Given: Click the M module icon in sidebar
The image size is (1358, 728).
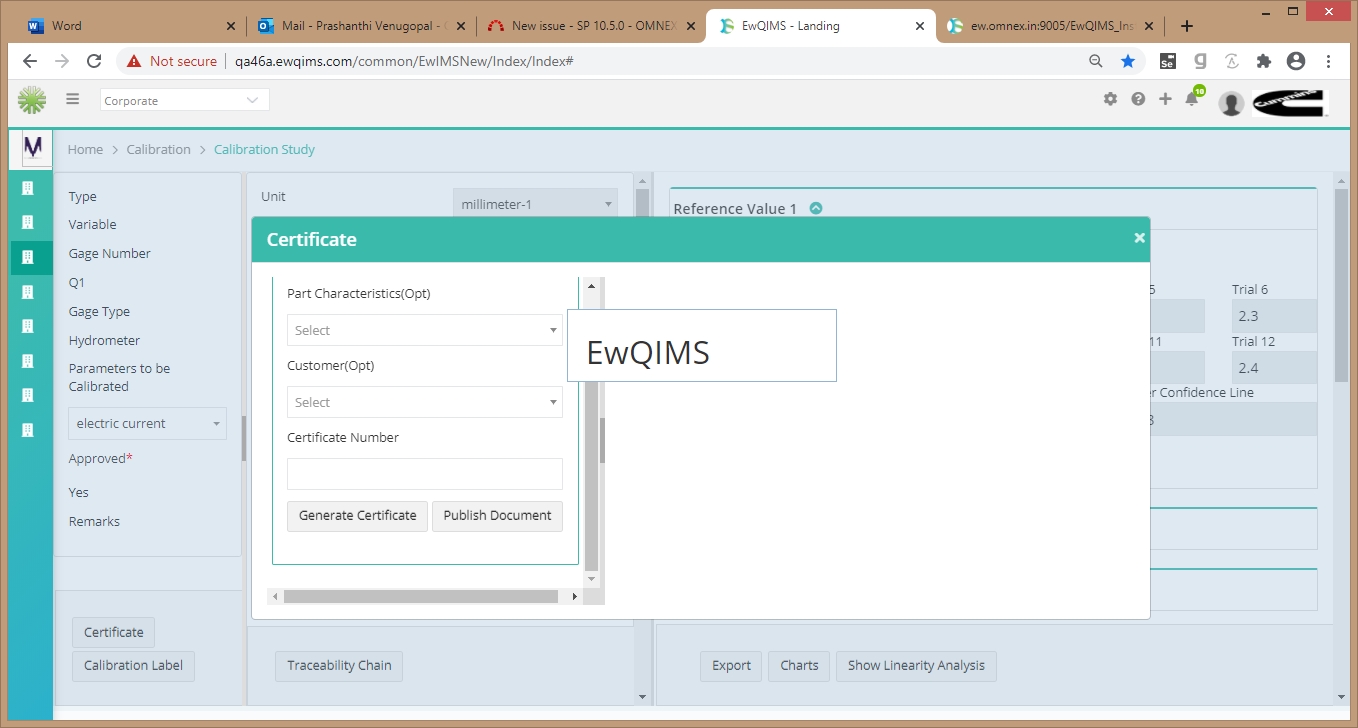Looking at the screenshot, I should point(33,148).
